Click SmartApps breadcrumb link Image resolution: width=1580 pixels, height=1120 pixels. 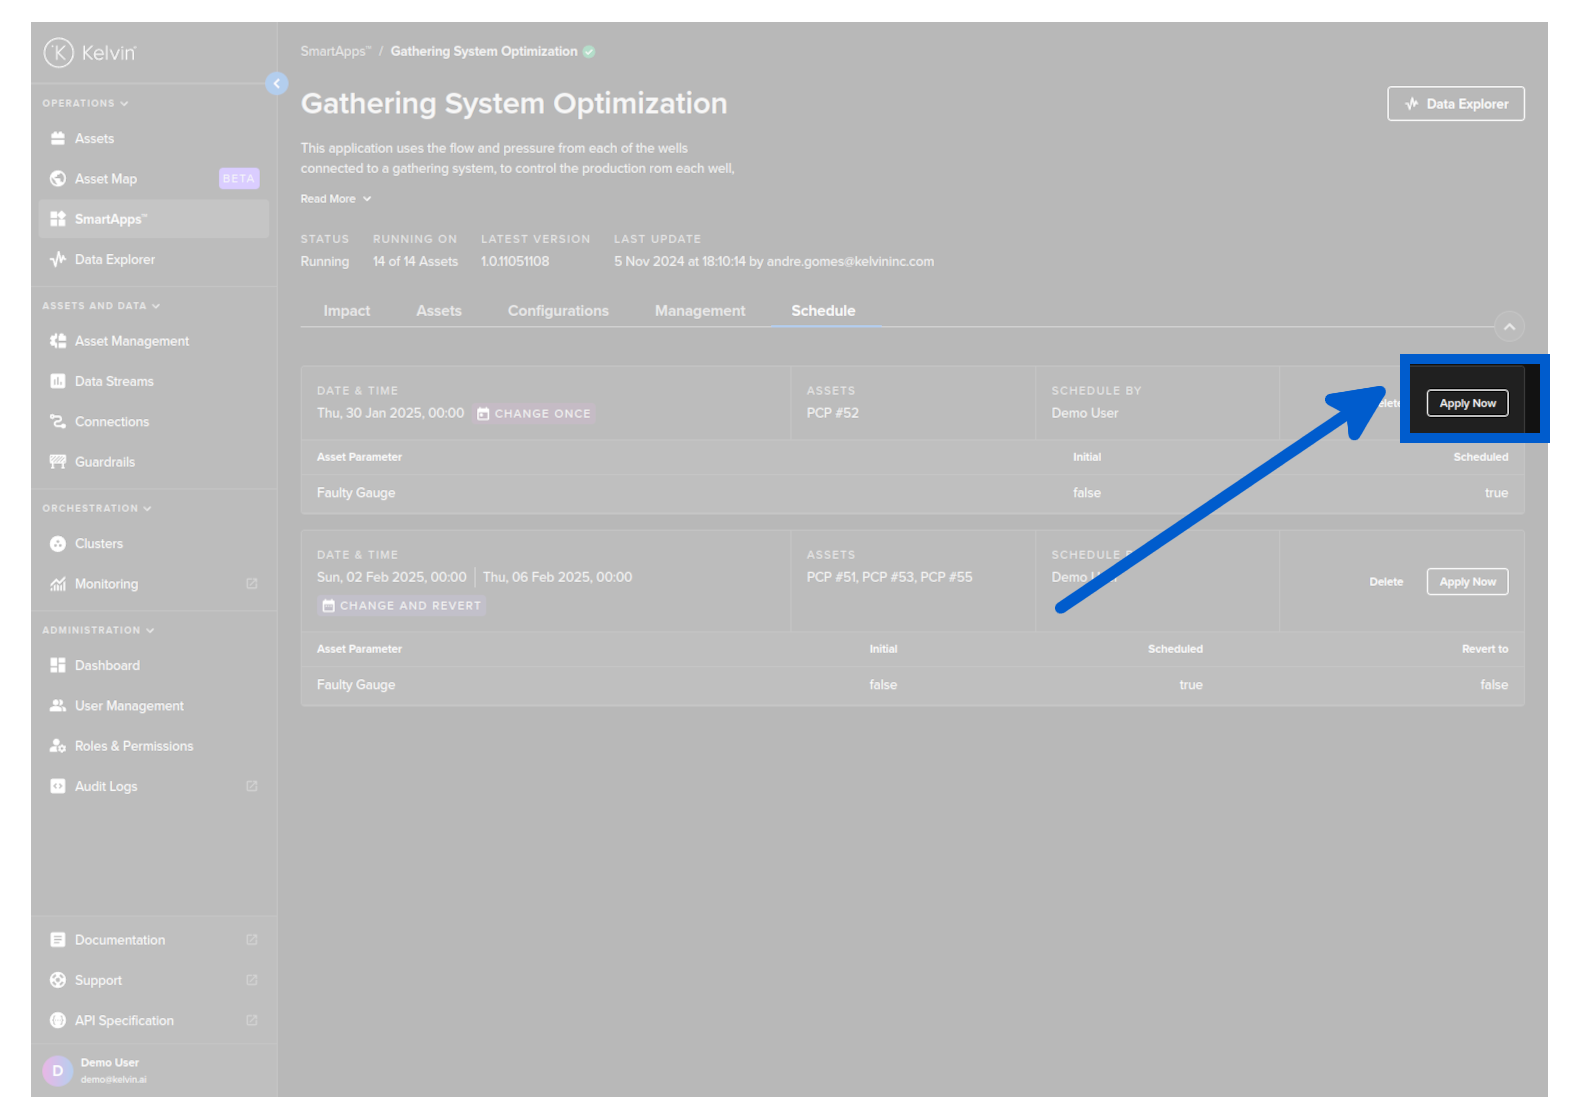[335, 52]
